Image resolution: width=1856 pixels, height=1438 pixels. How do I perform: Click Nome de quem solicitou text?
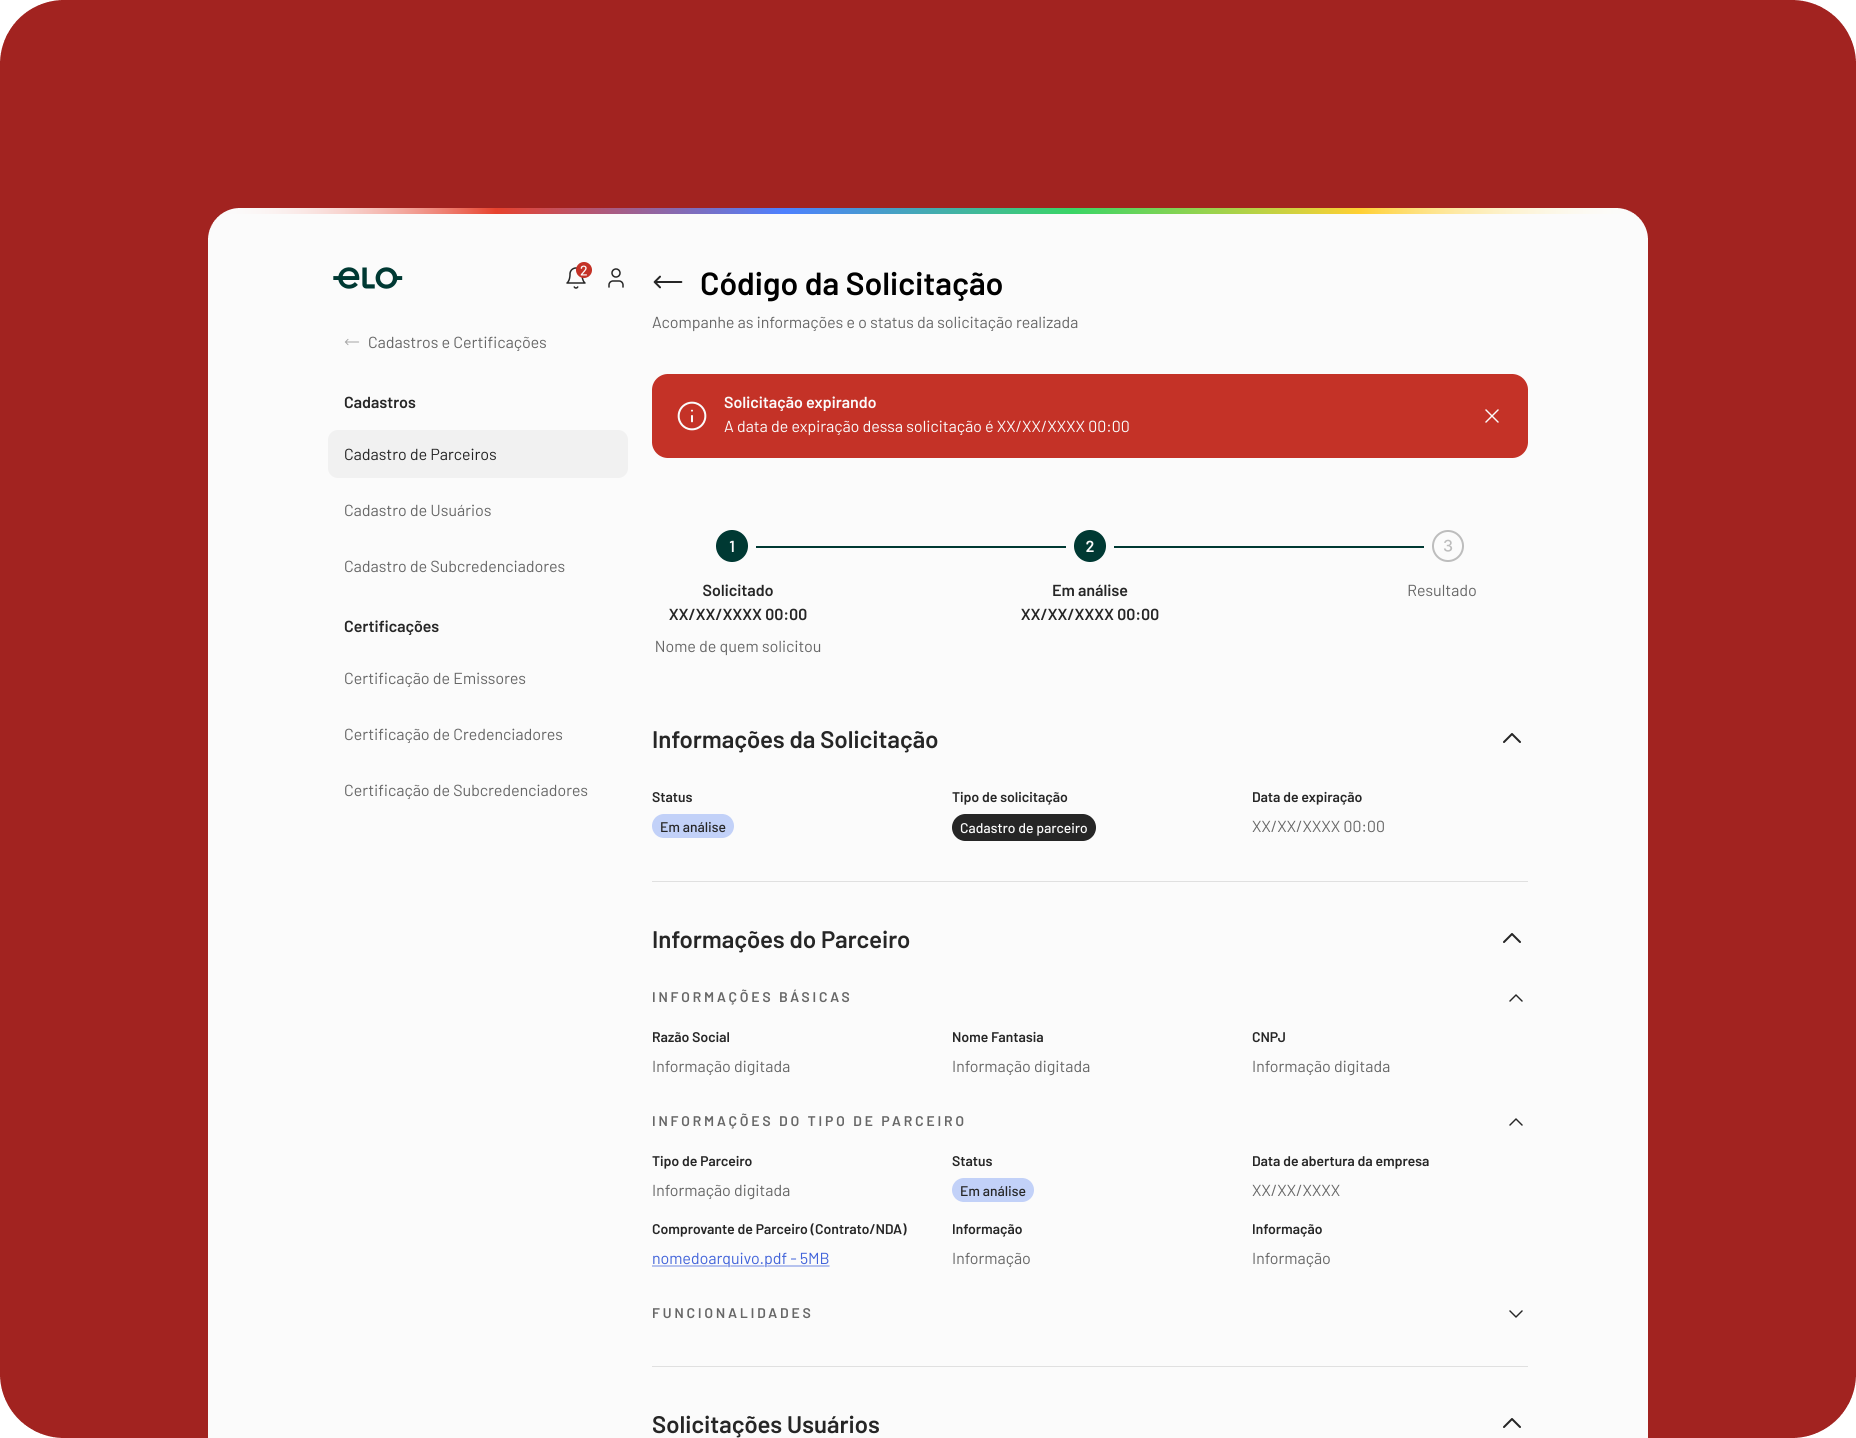(x=738, y=647)
